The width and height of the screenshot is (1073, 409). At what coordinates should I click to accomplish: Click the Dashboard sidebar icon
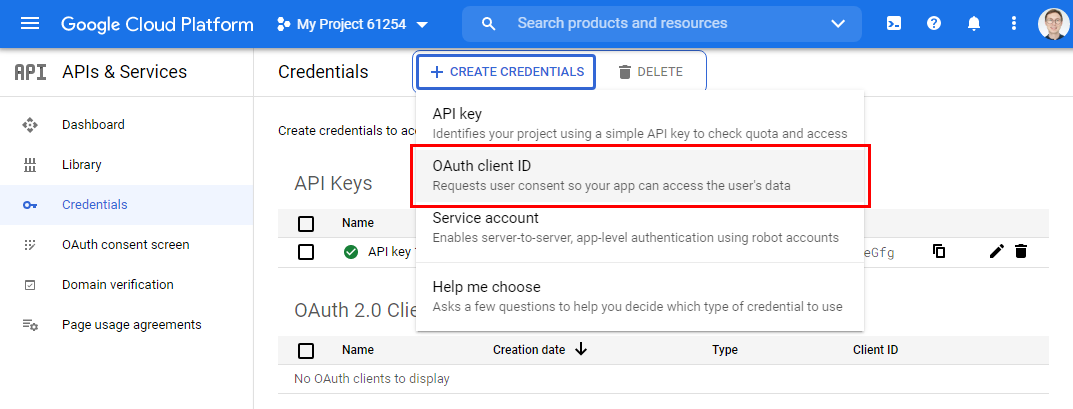(29, 124)
